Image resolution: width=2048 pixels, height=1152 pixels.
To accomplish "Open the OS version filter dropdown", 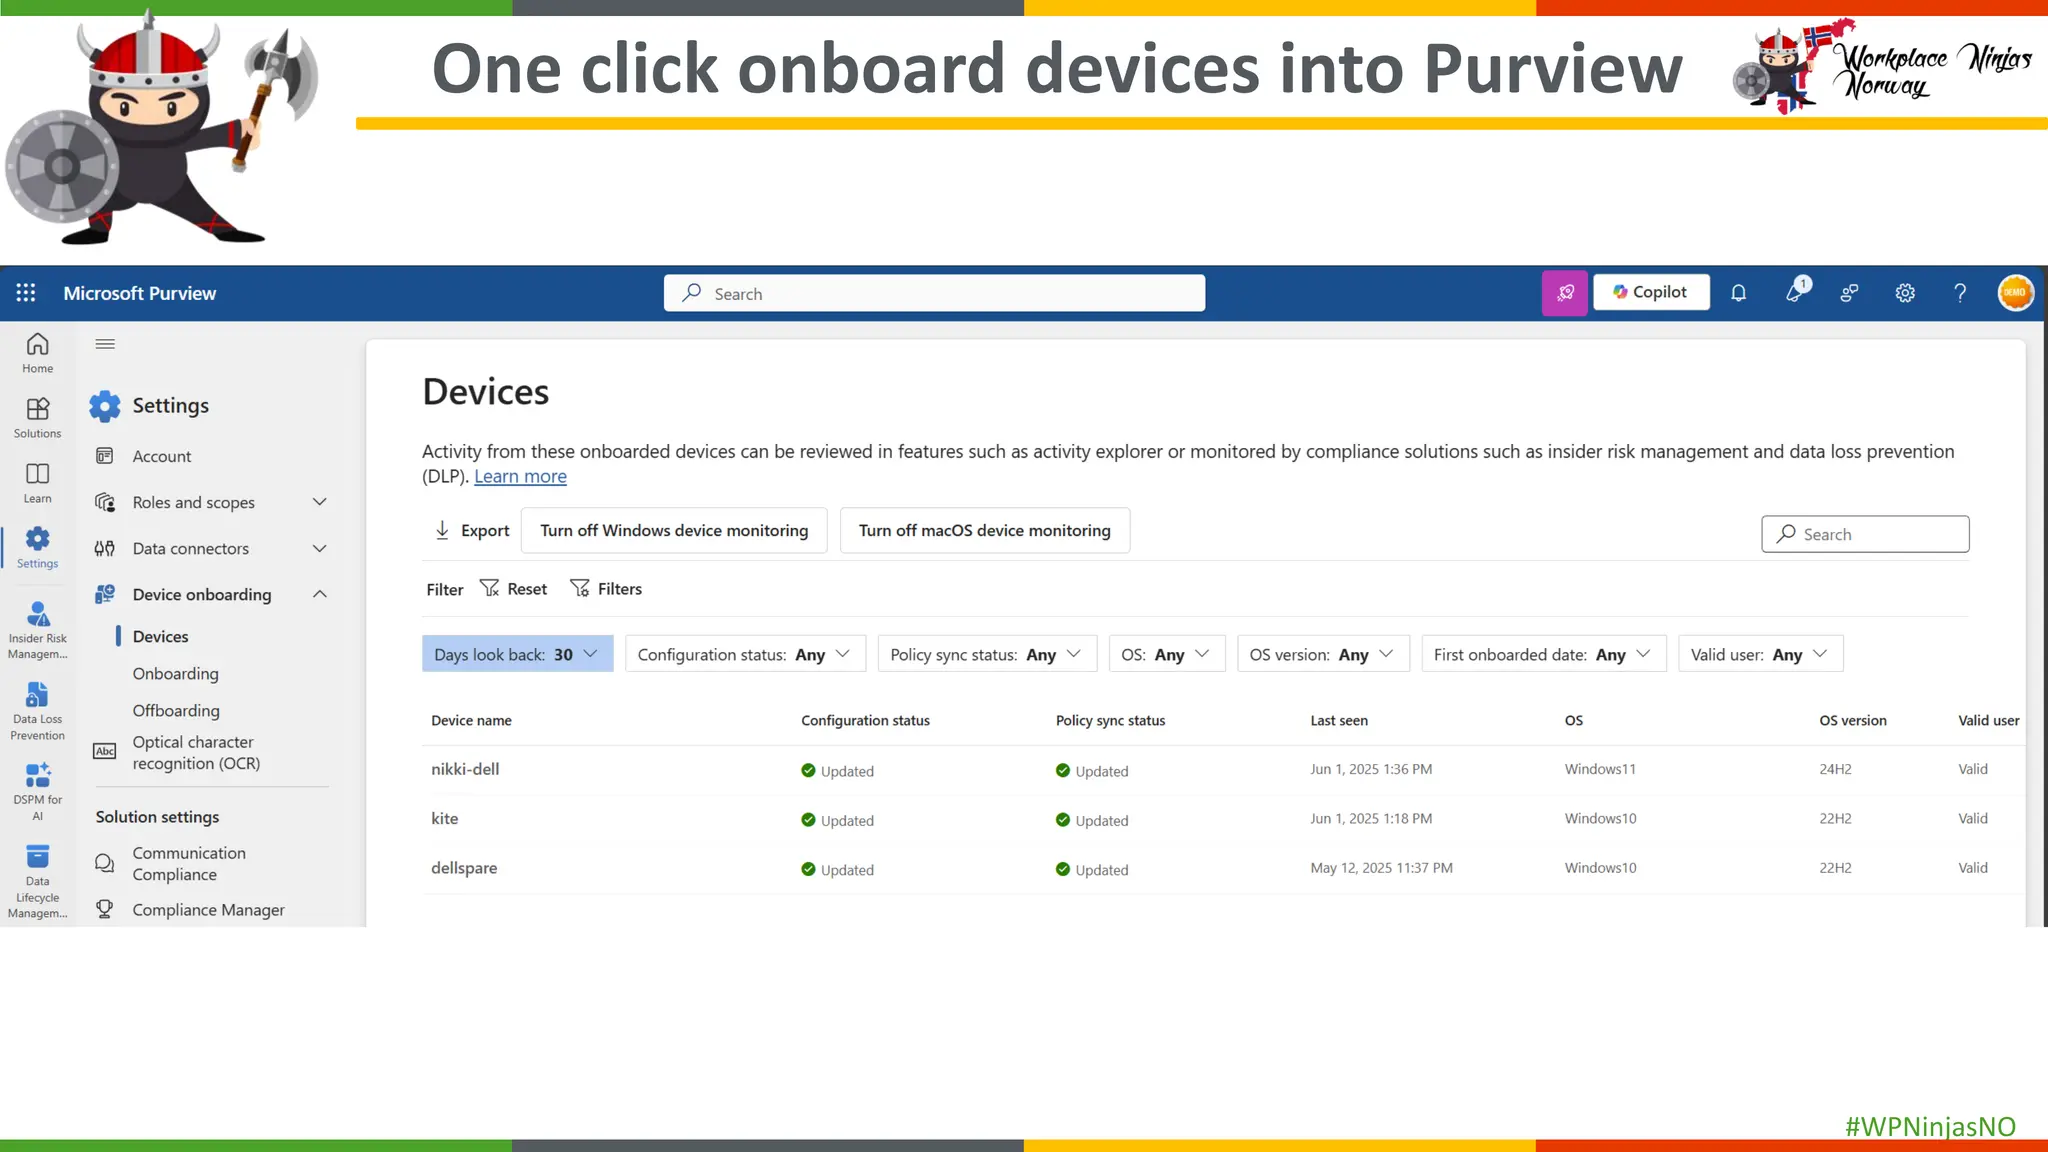I will point(1322,654).
